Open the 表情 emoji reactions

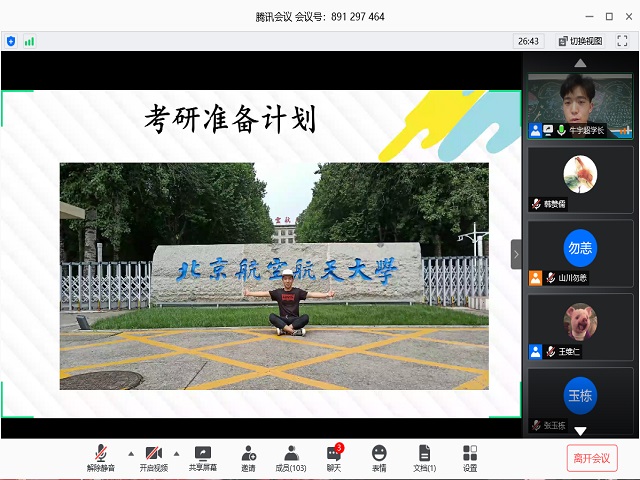(x=379, y=458)
